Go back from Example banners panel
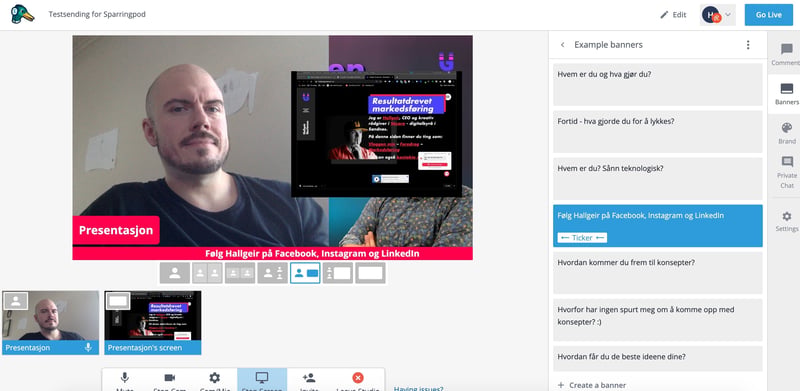 563,45
